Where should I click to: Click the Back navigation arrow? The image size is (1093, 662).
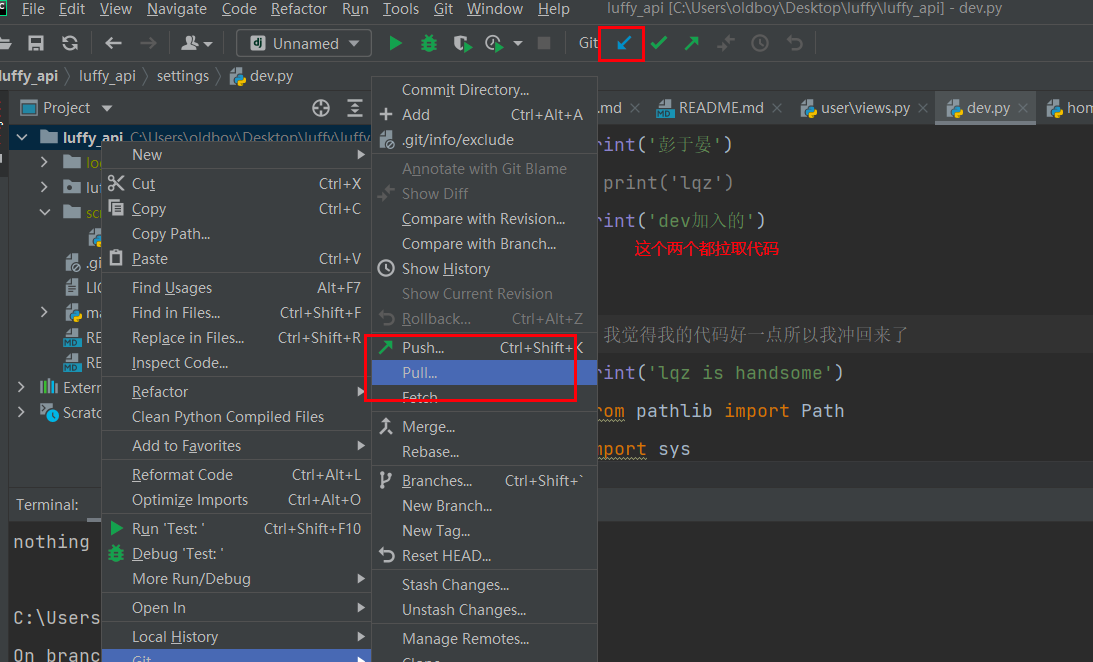pyautogui.click(x=113, y=43)
